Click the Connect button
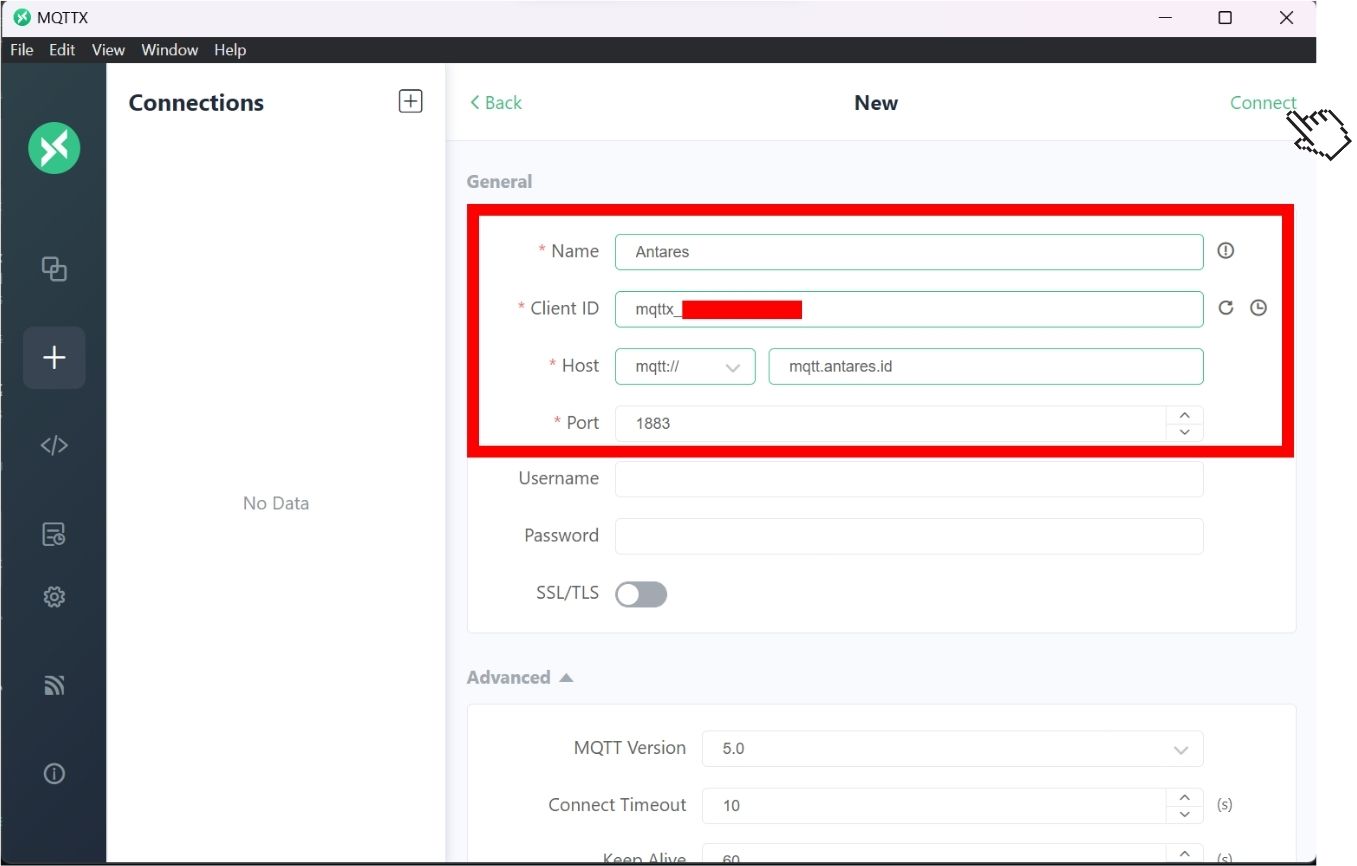Viewport: 1357px width, 866px height. pyautogui.click(x=1263, y=102)
